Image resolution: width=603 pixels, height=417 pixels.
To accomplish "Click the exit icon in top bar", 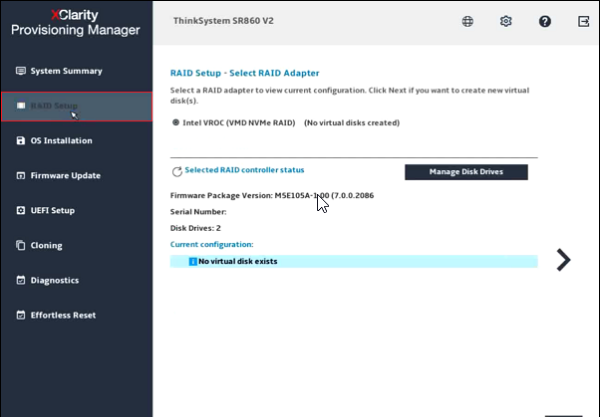I will coord(583,21).
